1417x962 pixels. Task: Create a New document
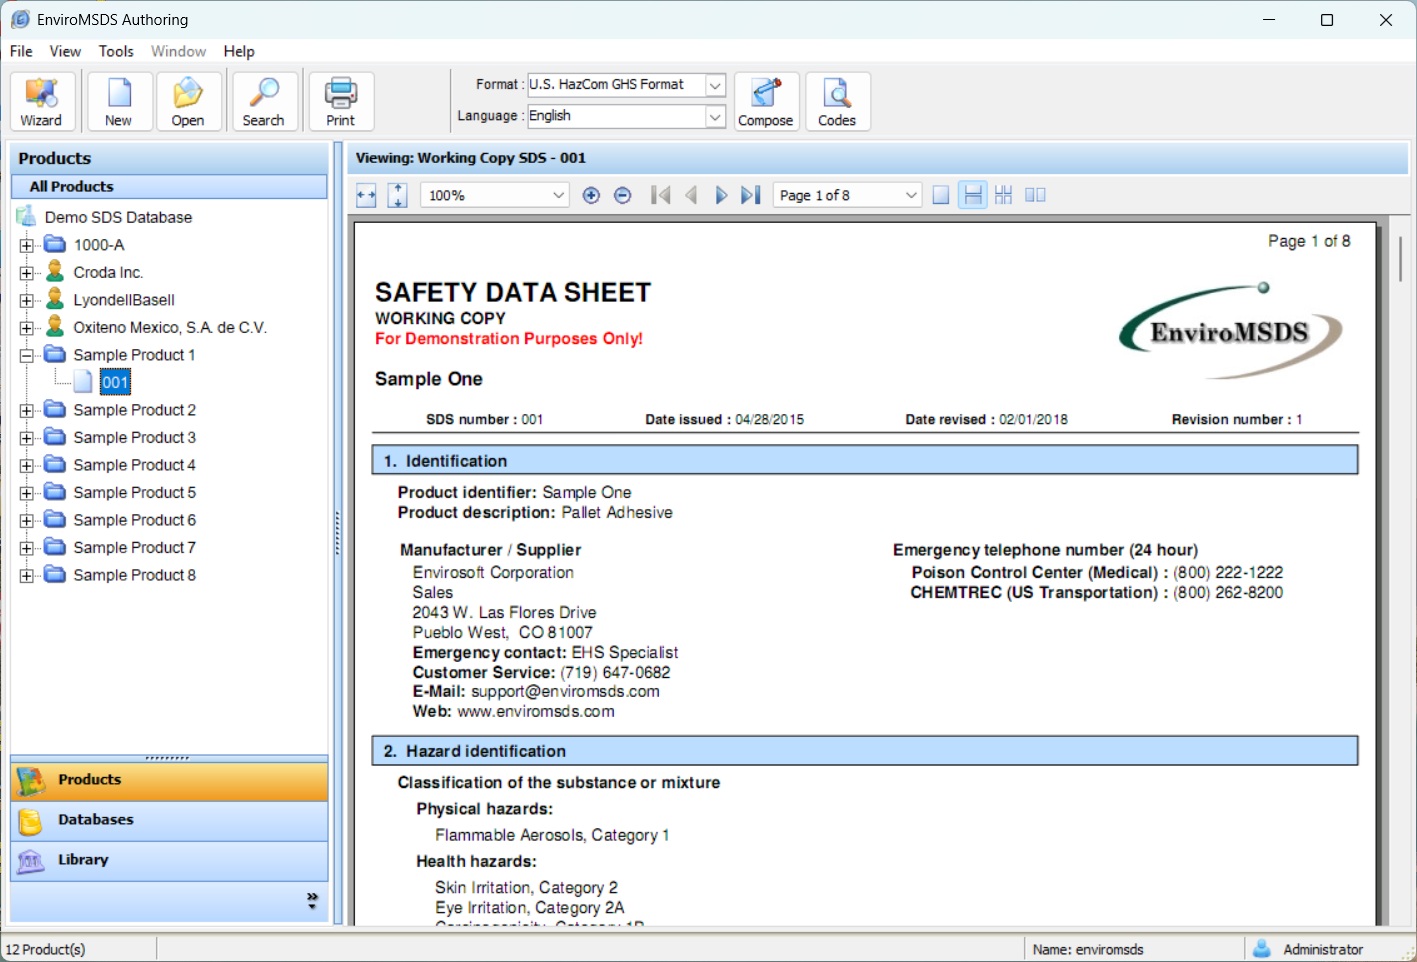119,101
